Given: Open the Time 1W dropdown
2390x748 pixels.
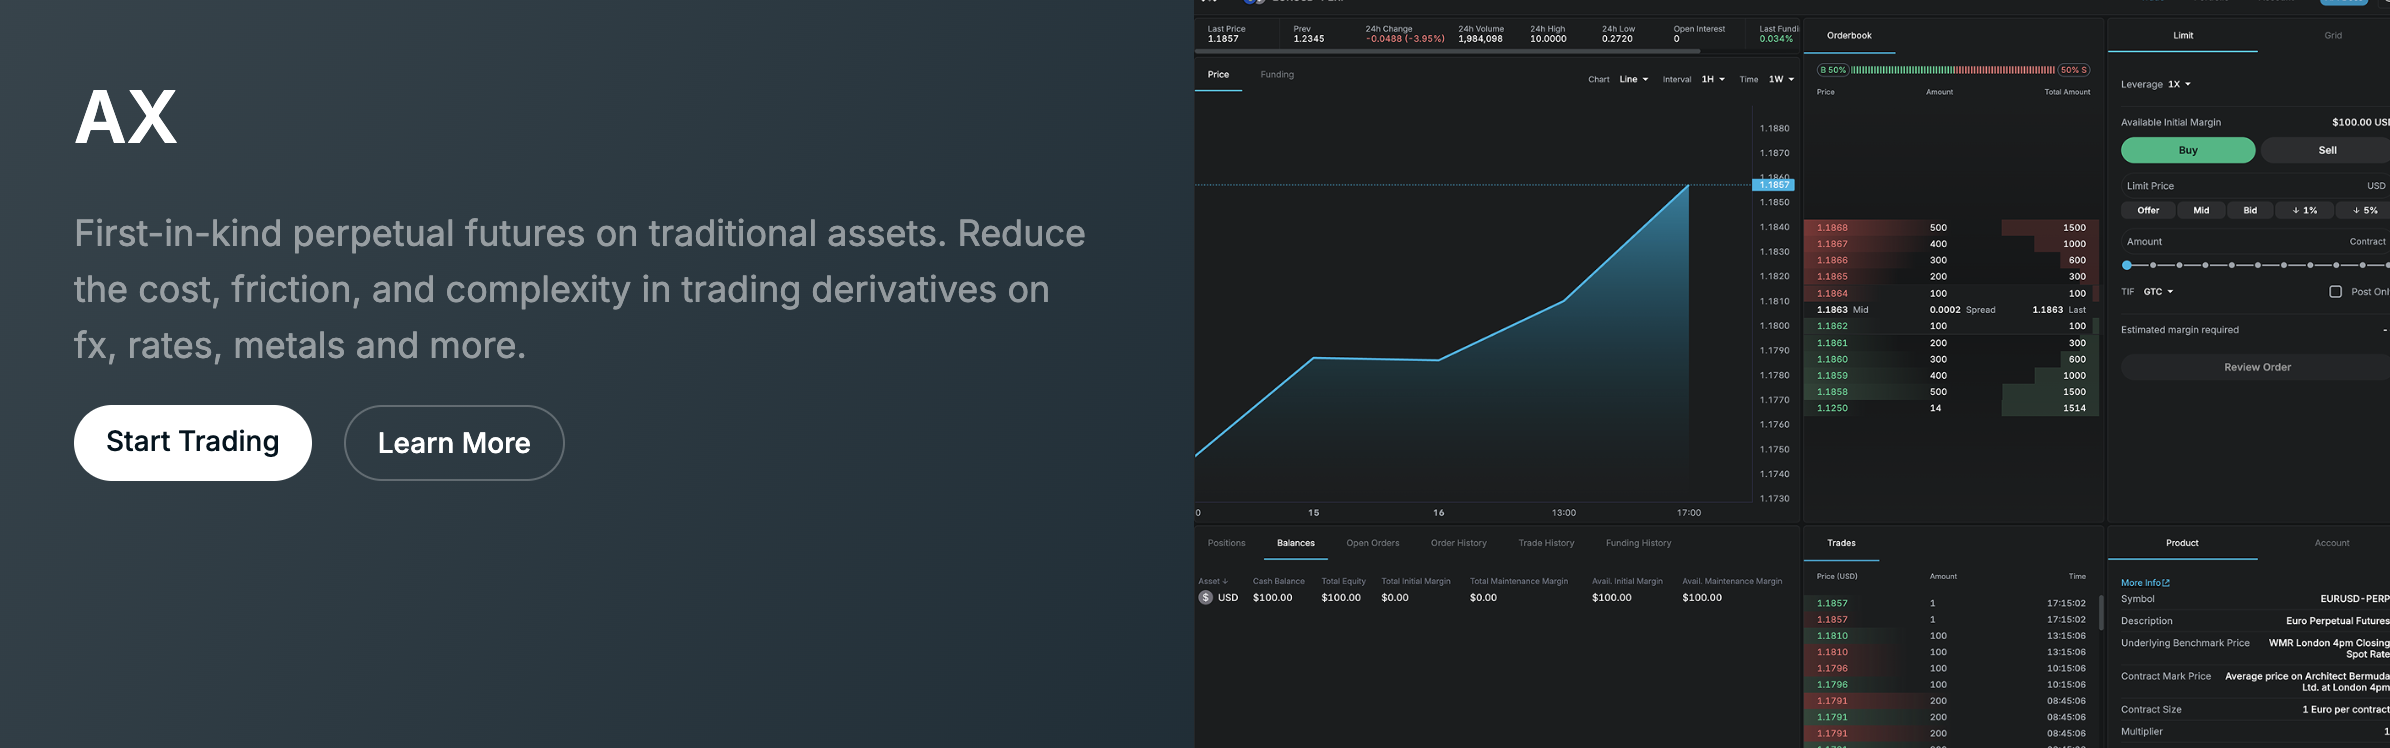Looking at the screenshot, I should point(1781,79).
